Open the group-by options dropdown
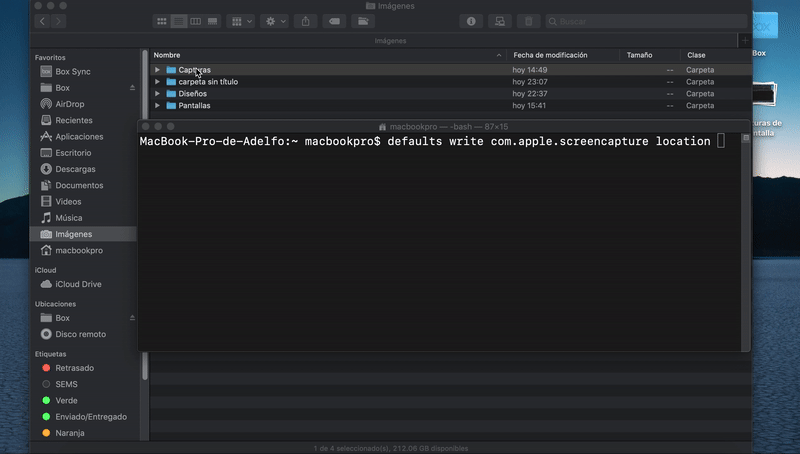 241,21
